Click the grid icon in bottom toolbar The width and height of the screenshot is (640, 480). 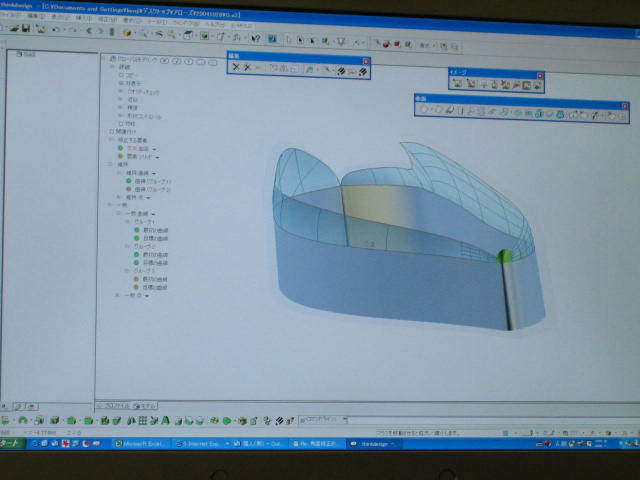pos(142,420)
